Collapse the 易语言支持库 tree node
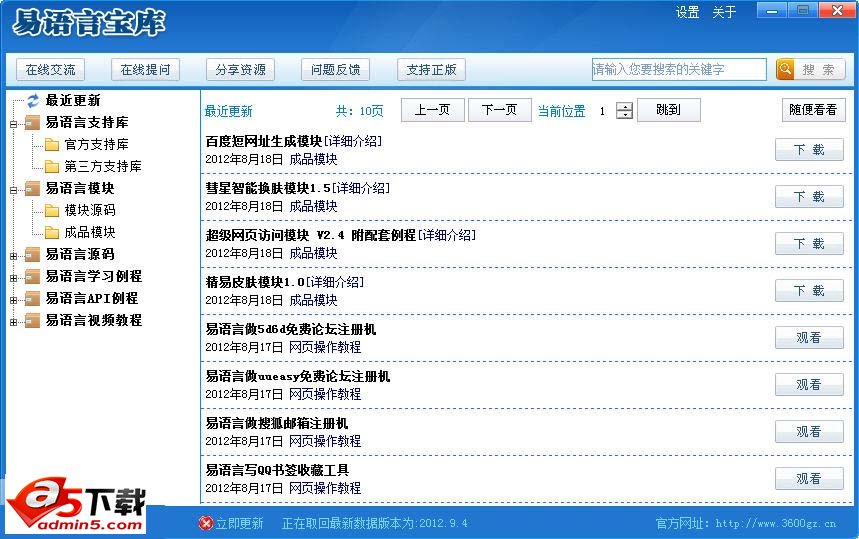859x539 pixels. 14,123
